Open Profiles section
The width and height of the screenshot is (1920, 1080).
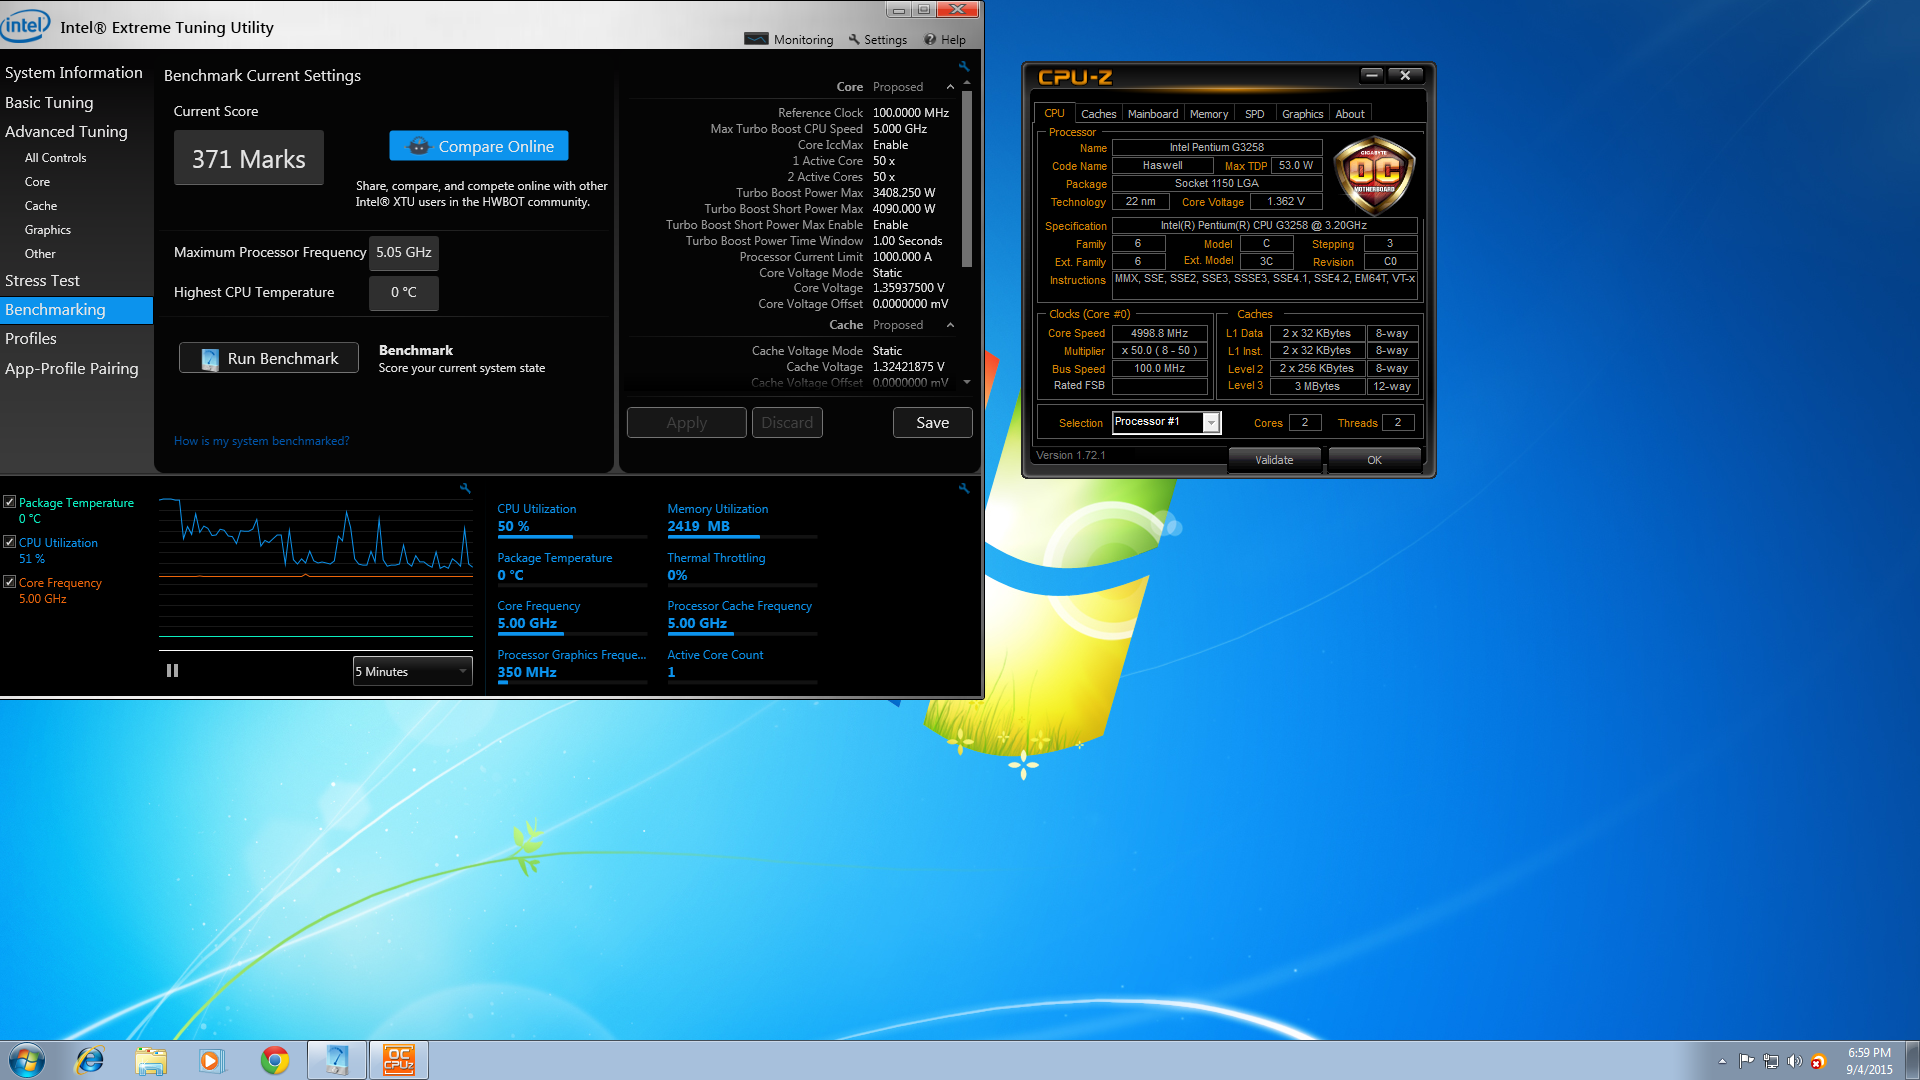pos(31,339)
